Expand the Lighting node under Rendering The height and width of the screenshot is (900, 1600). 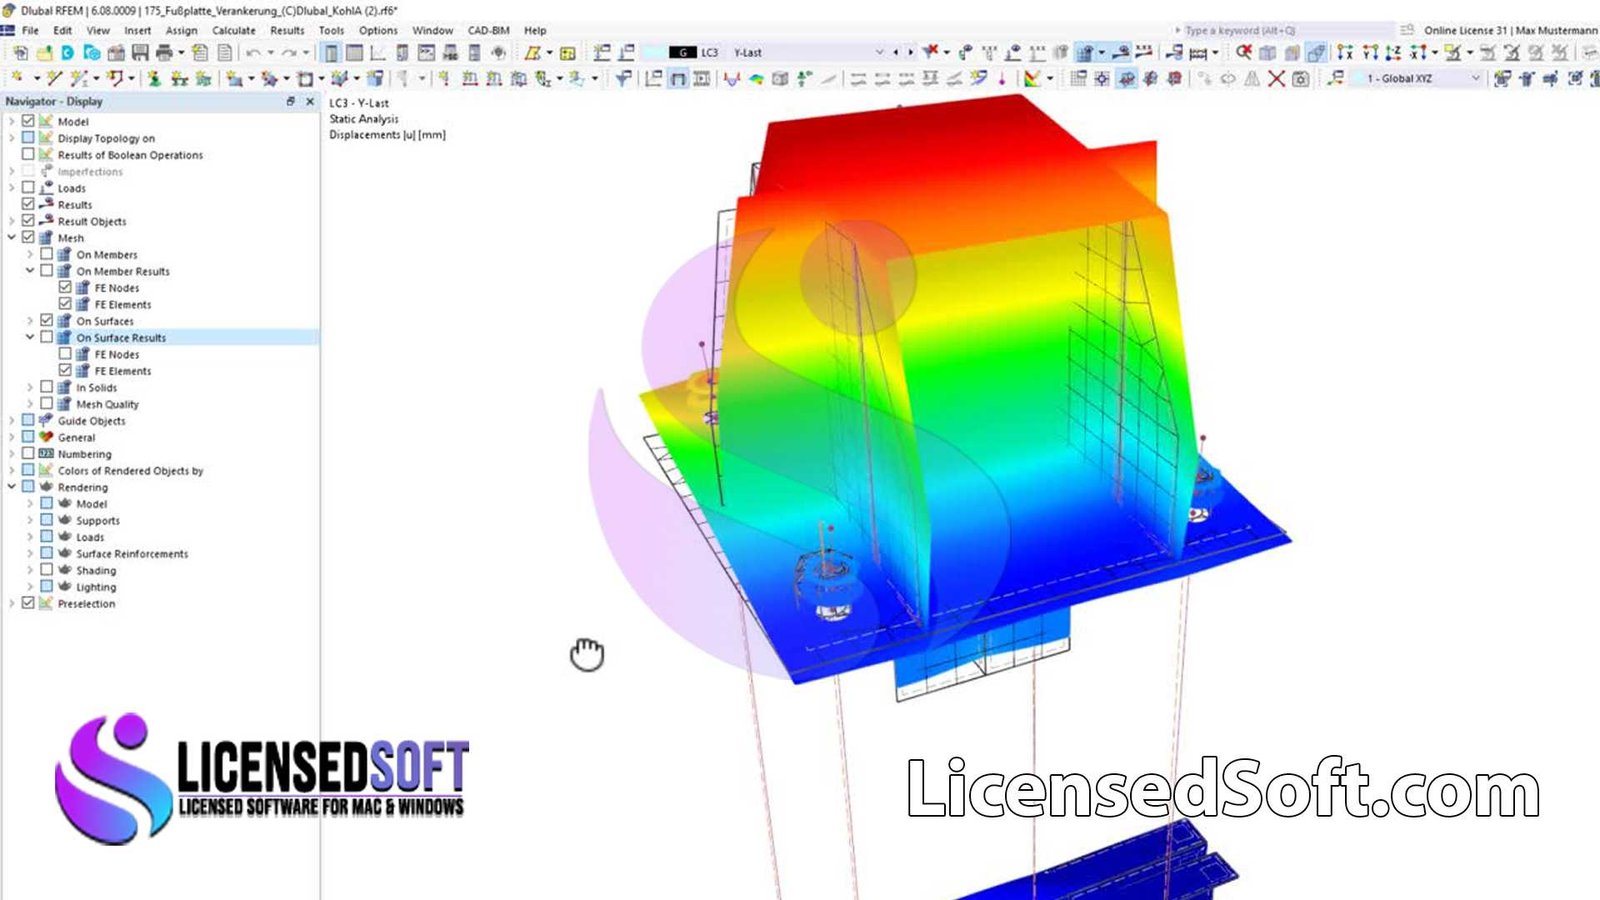tap(30, 587)
